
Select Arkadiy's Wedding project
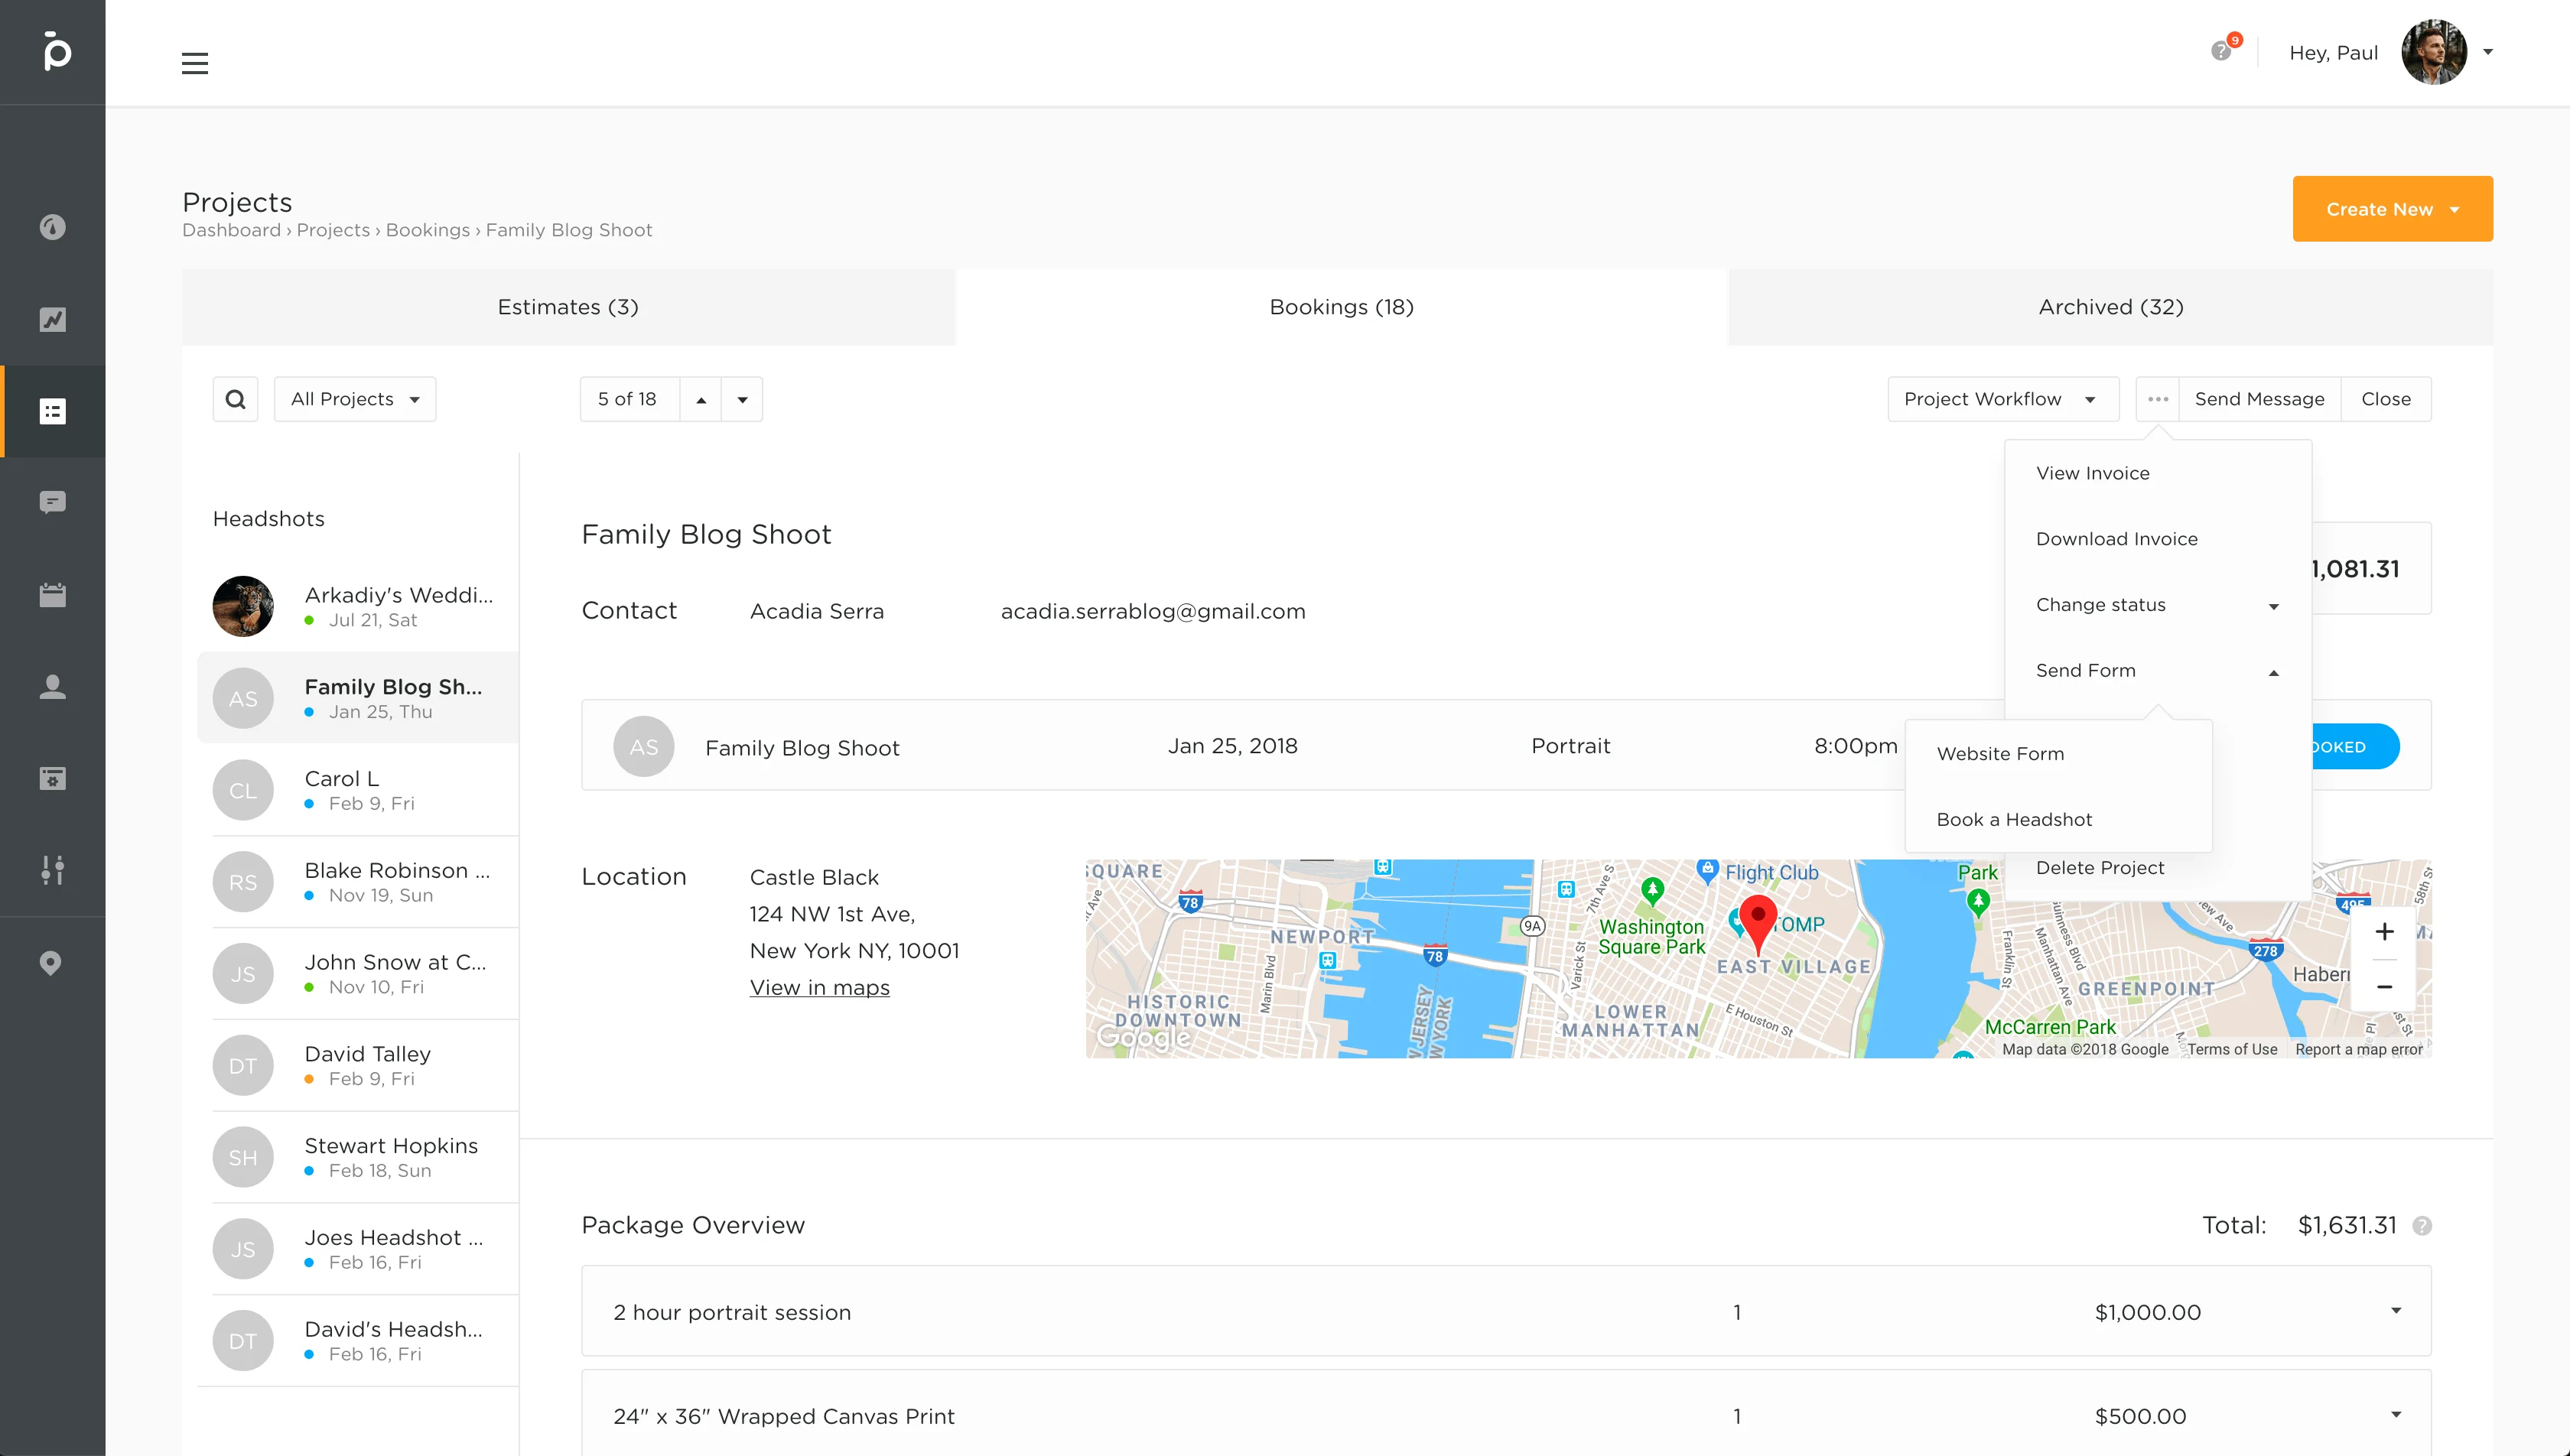pos(358,606)
